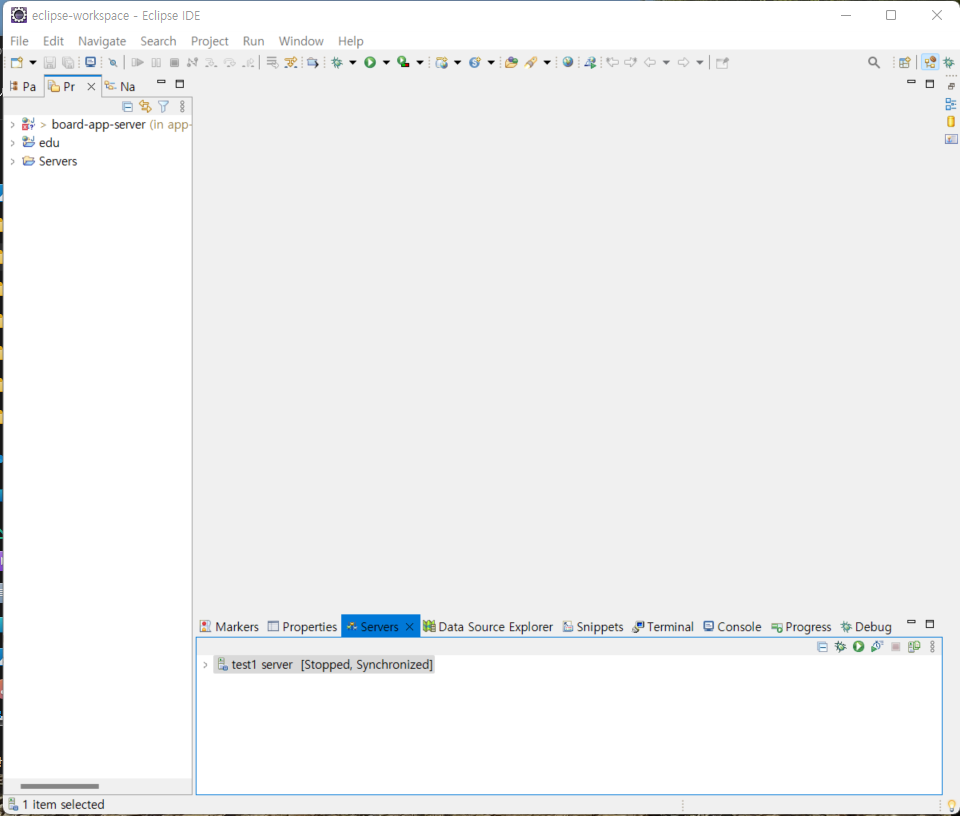Click the Disconnect debug icon
The image size is (960, 816).
192,62
